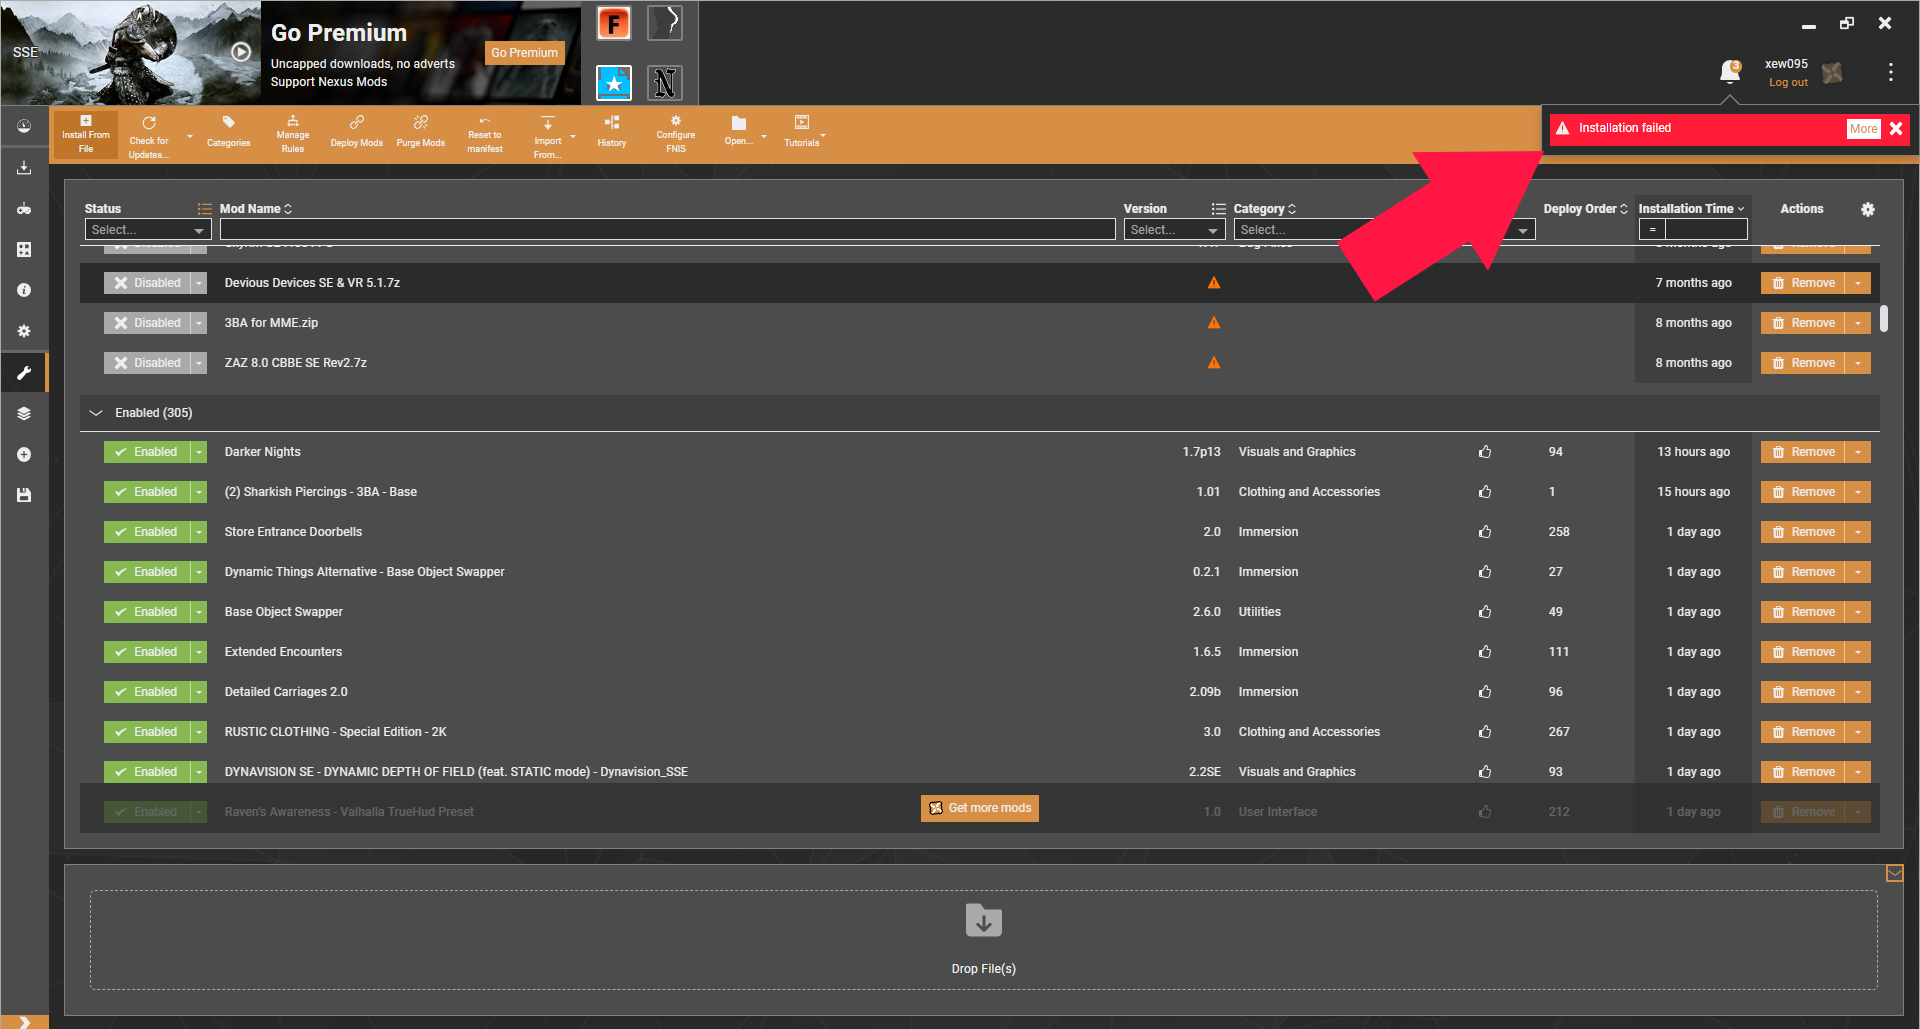Expand the sidebar with the bottom arrow
Viewport: 1920px width, 1029px height.
point(24,1022)
